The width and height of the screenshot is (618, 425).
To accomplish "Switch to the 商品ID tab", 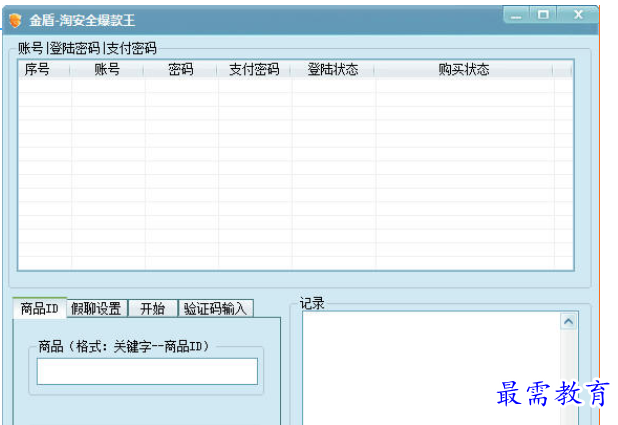I will point(39,308).
